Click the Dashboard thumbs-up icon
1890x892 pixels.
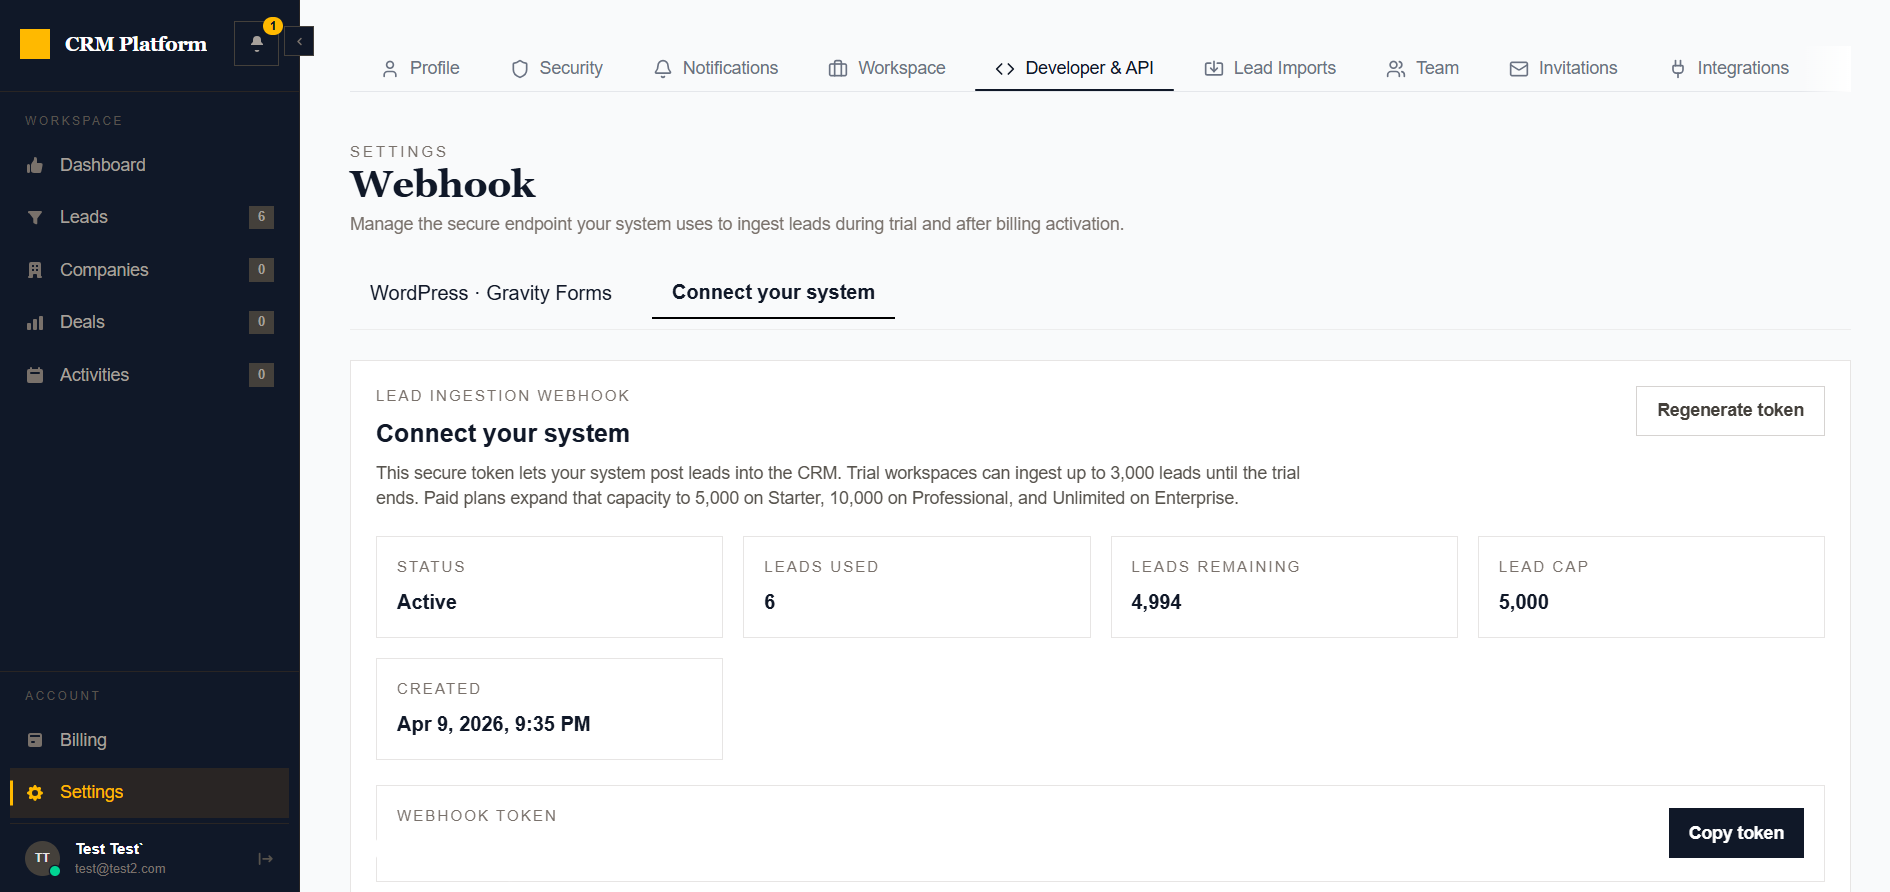[35, 165]
